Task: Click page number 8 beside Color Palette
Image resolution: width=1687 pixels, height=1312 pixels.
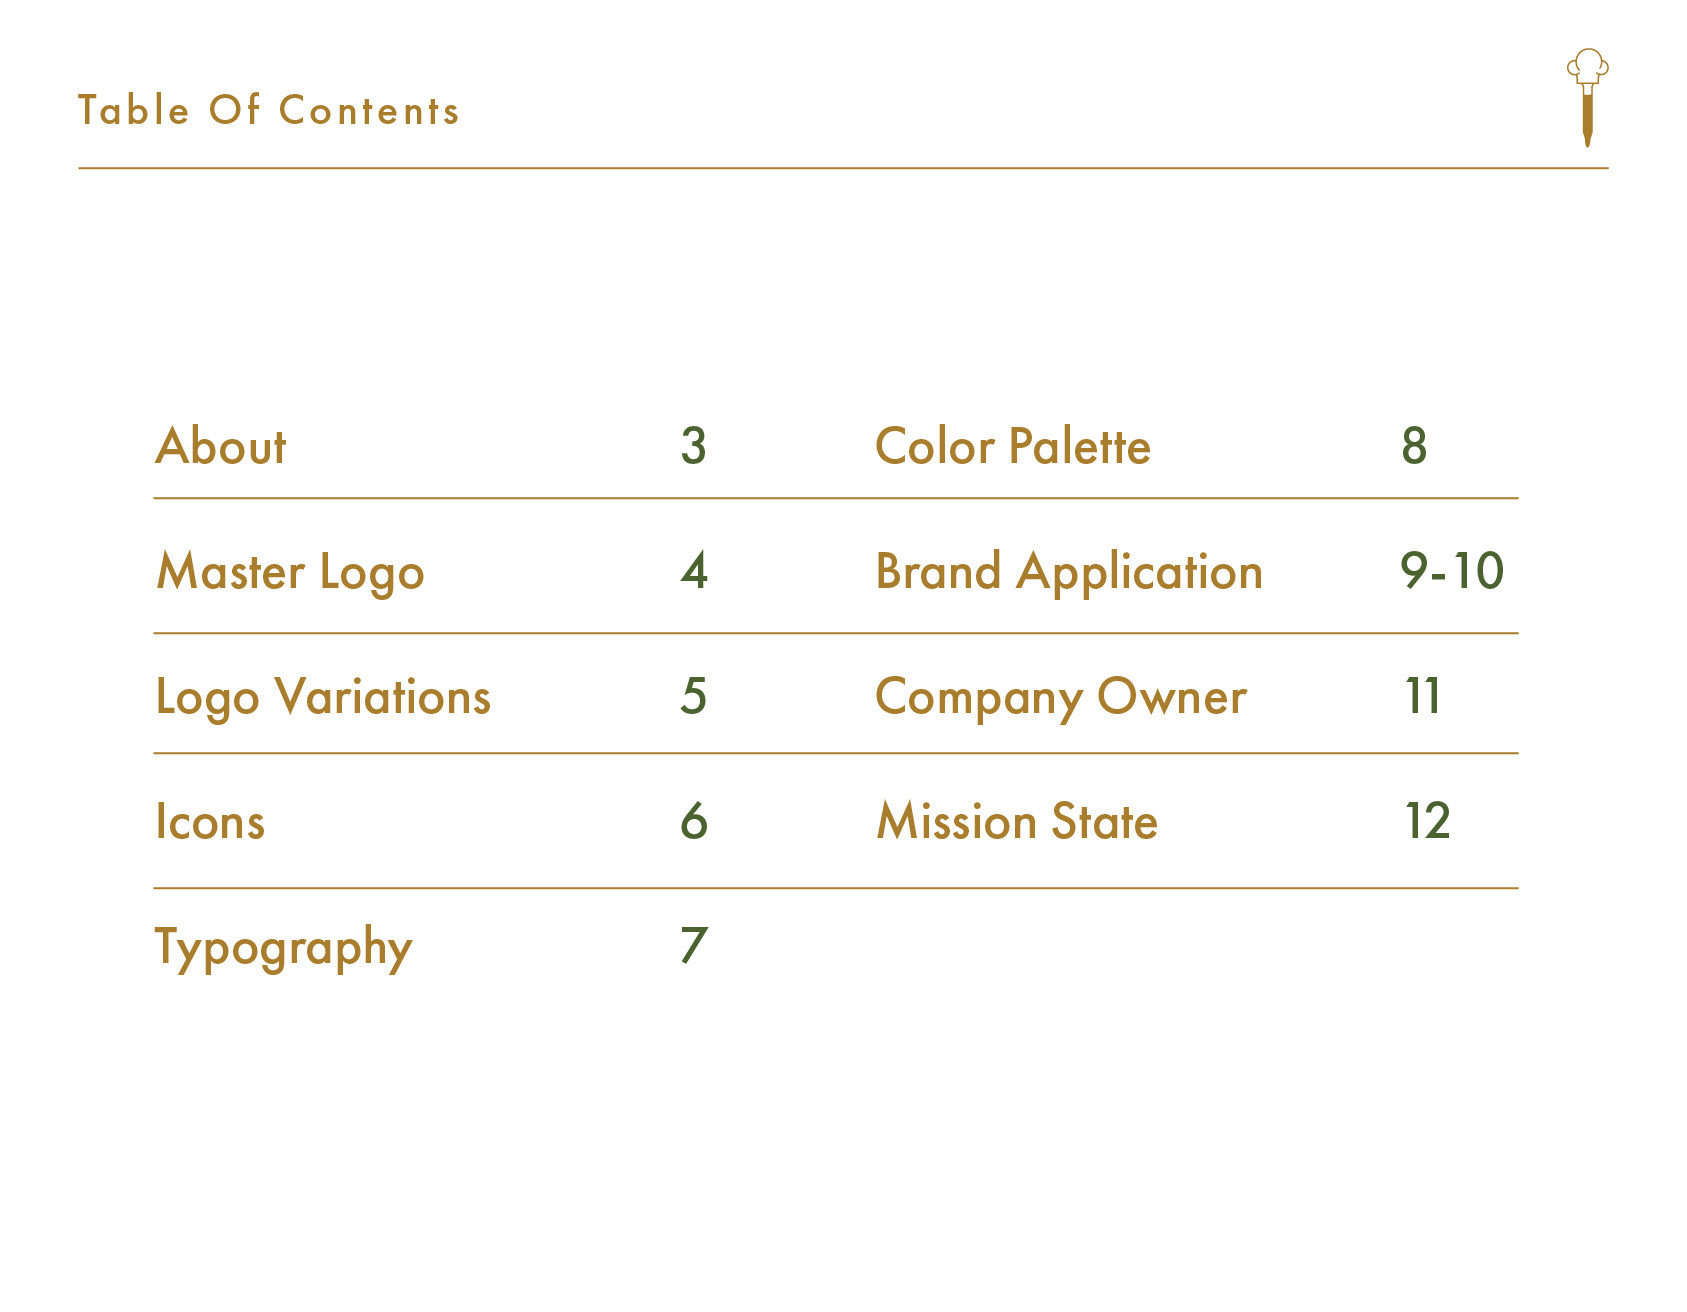Action: pos(1414,446)
